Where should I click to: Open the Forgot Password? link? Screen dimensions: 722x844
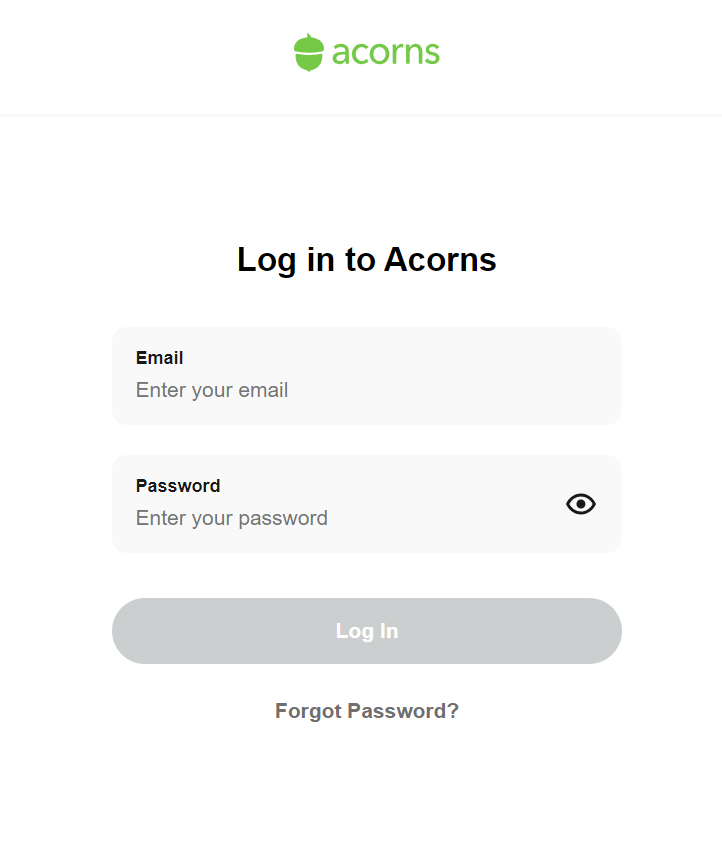tap(367, 711)
